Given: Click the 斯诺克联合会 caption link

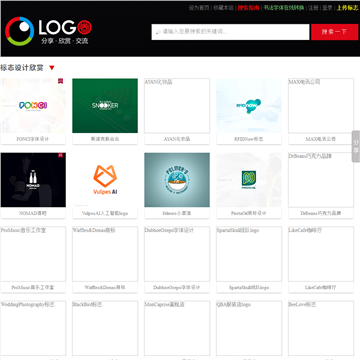Looking at the screenshot, I should [105, 139].
